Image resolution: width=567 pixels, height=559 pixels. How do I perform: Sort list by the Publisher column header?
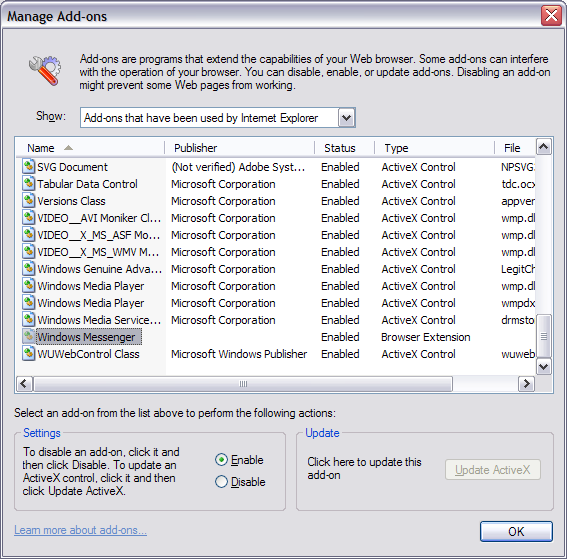pos(240,148)
